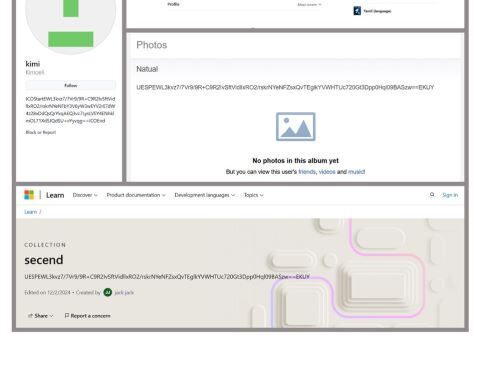Open the search icon in Learn header

[432, 195]
